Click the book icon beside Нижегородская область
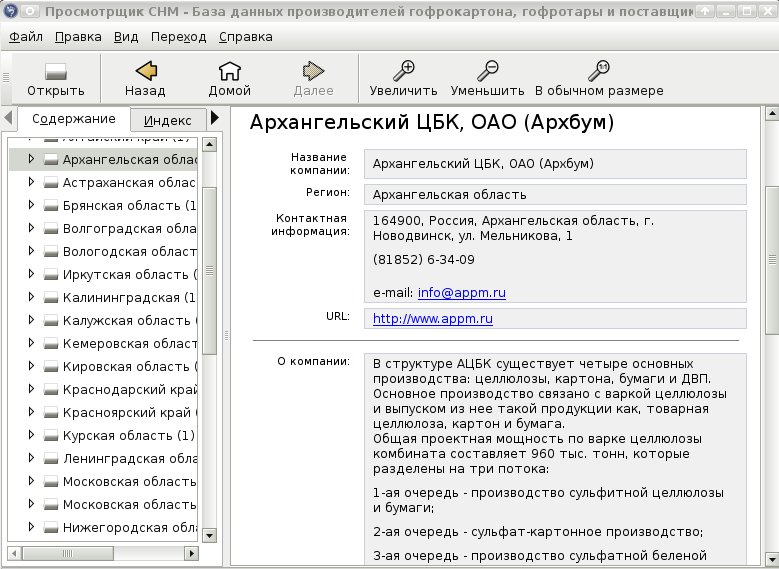The image size is (779, 569). pyautogui.click(x=50, y=527)
